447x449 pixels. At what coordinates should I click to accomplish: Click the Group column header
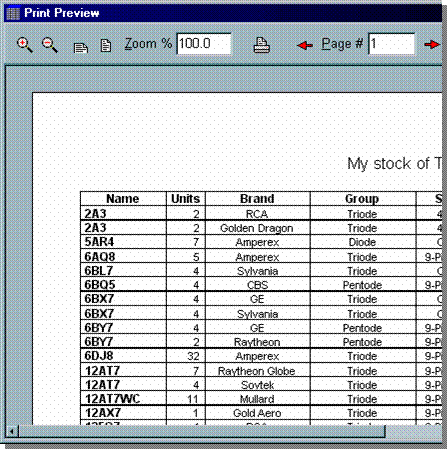[362, 199]
